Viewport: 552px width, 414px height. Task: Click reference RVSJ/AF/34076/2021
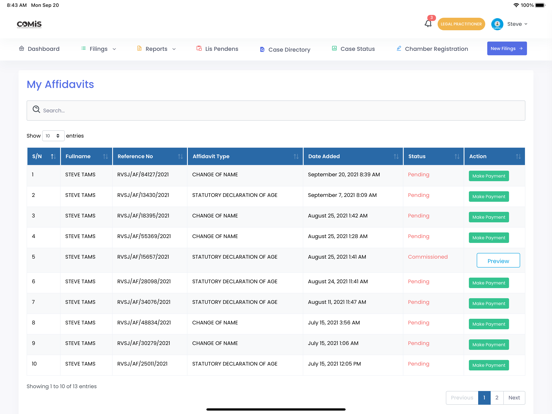tap(144, 302)
